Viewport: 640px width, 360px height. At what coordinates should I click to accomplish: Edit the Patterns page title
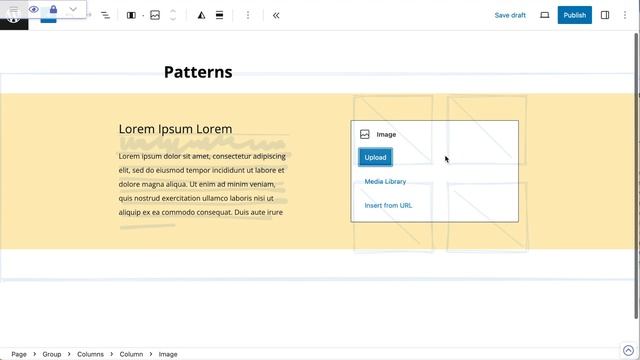tap(198, 72)
